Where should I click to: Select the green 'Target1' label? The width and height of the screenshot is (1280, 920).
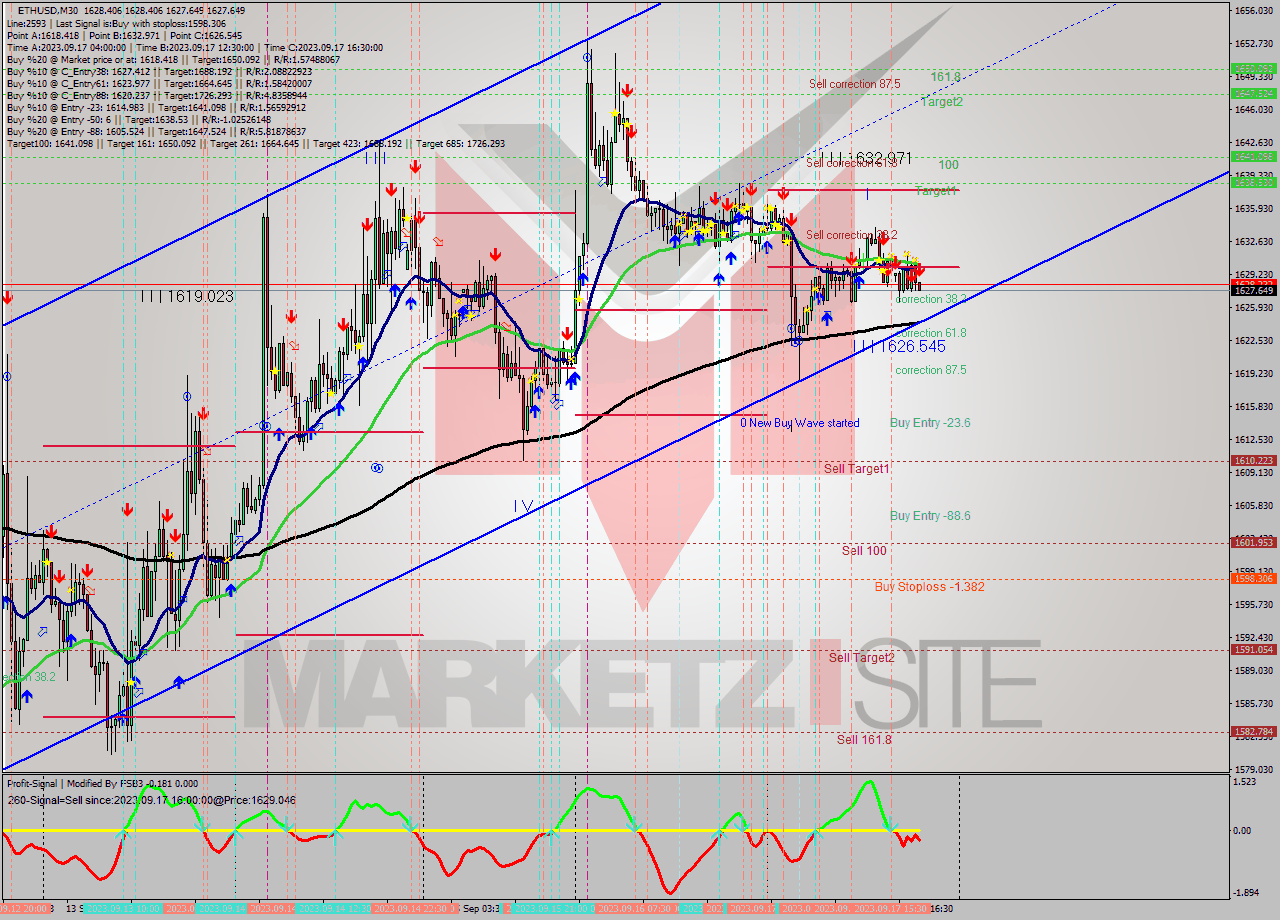coord(936,190)
